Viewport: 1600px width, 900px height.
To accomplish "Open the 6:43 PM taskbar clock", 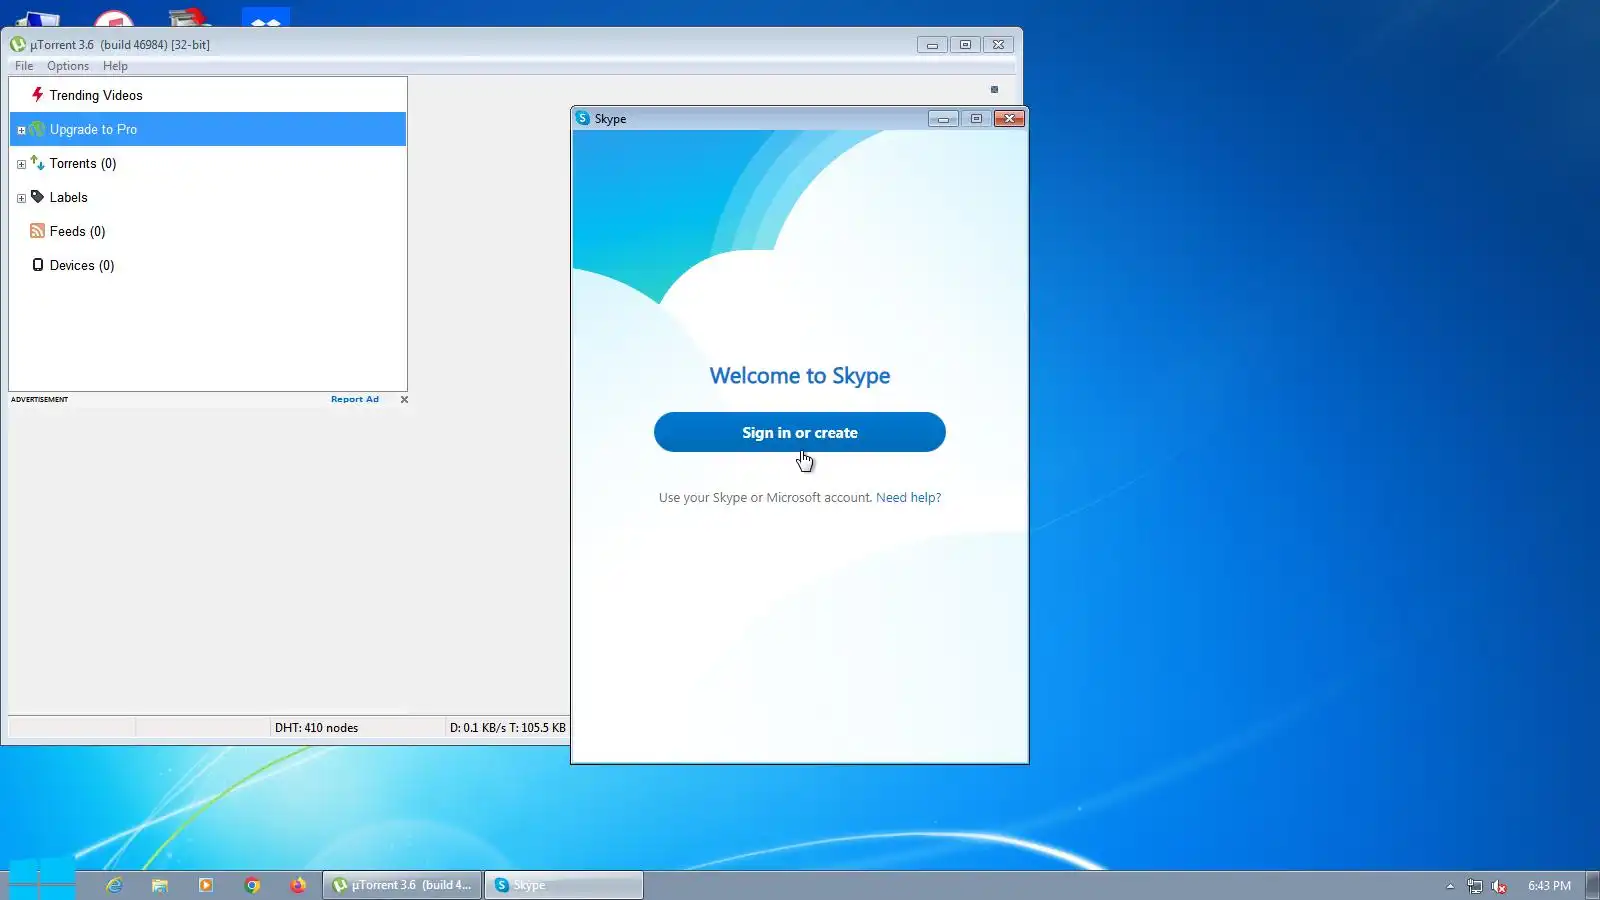I will (1549, 886).
